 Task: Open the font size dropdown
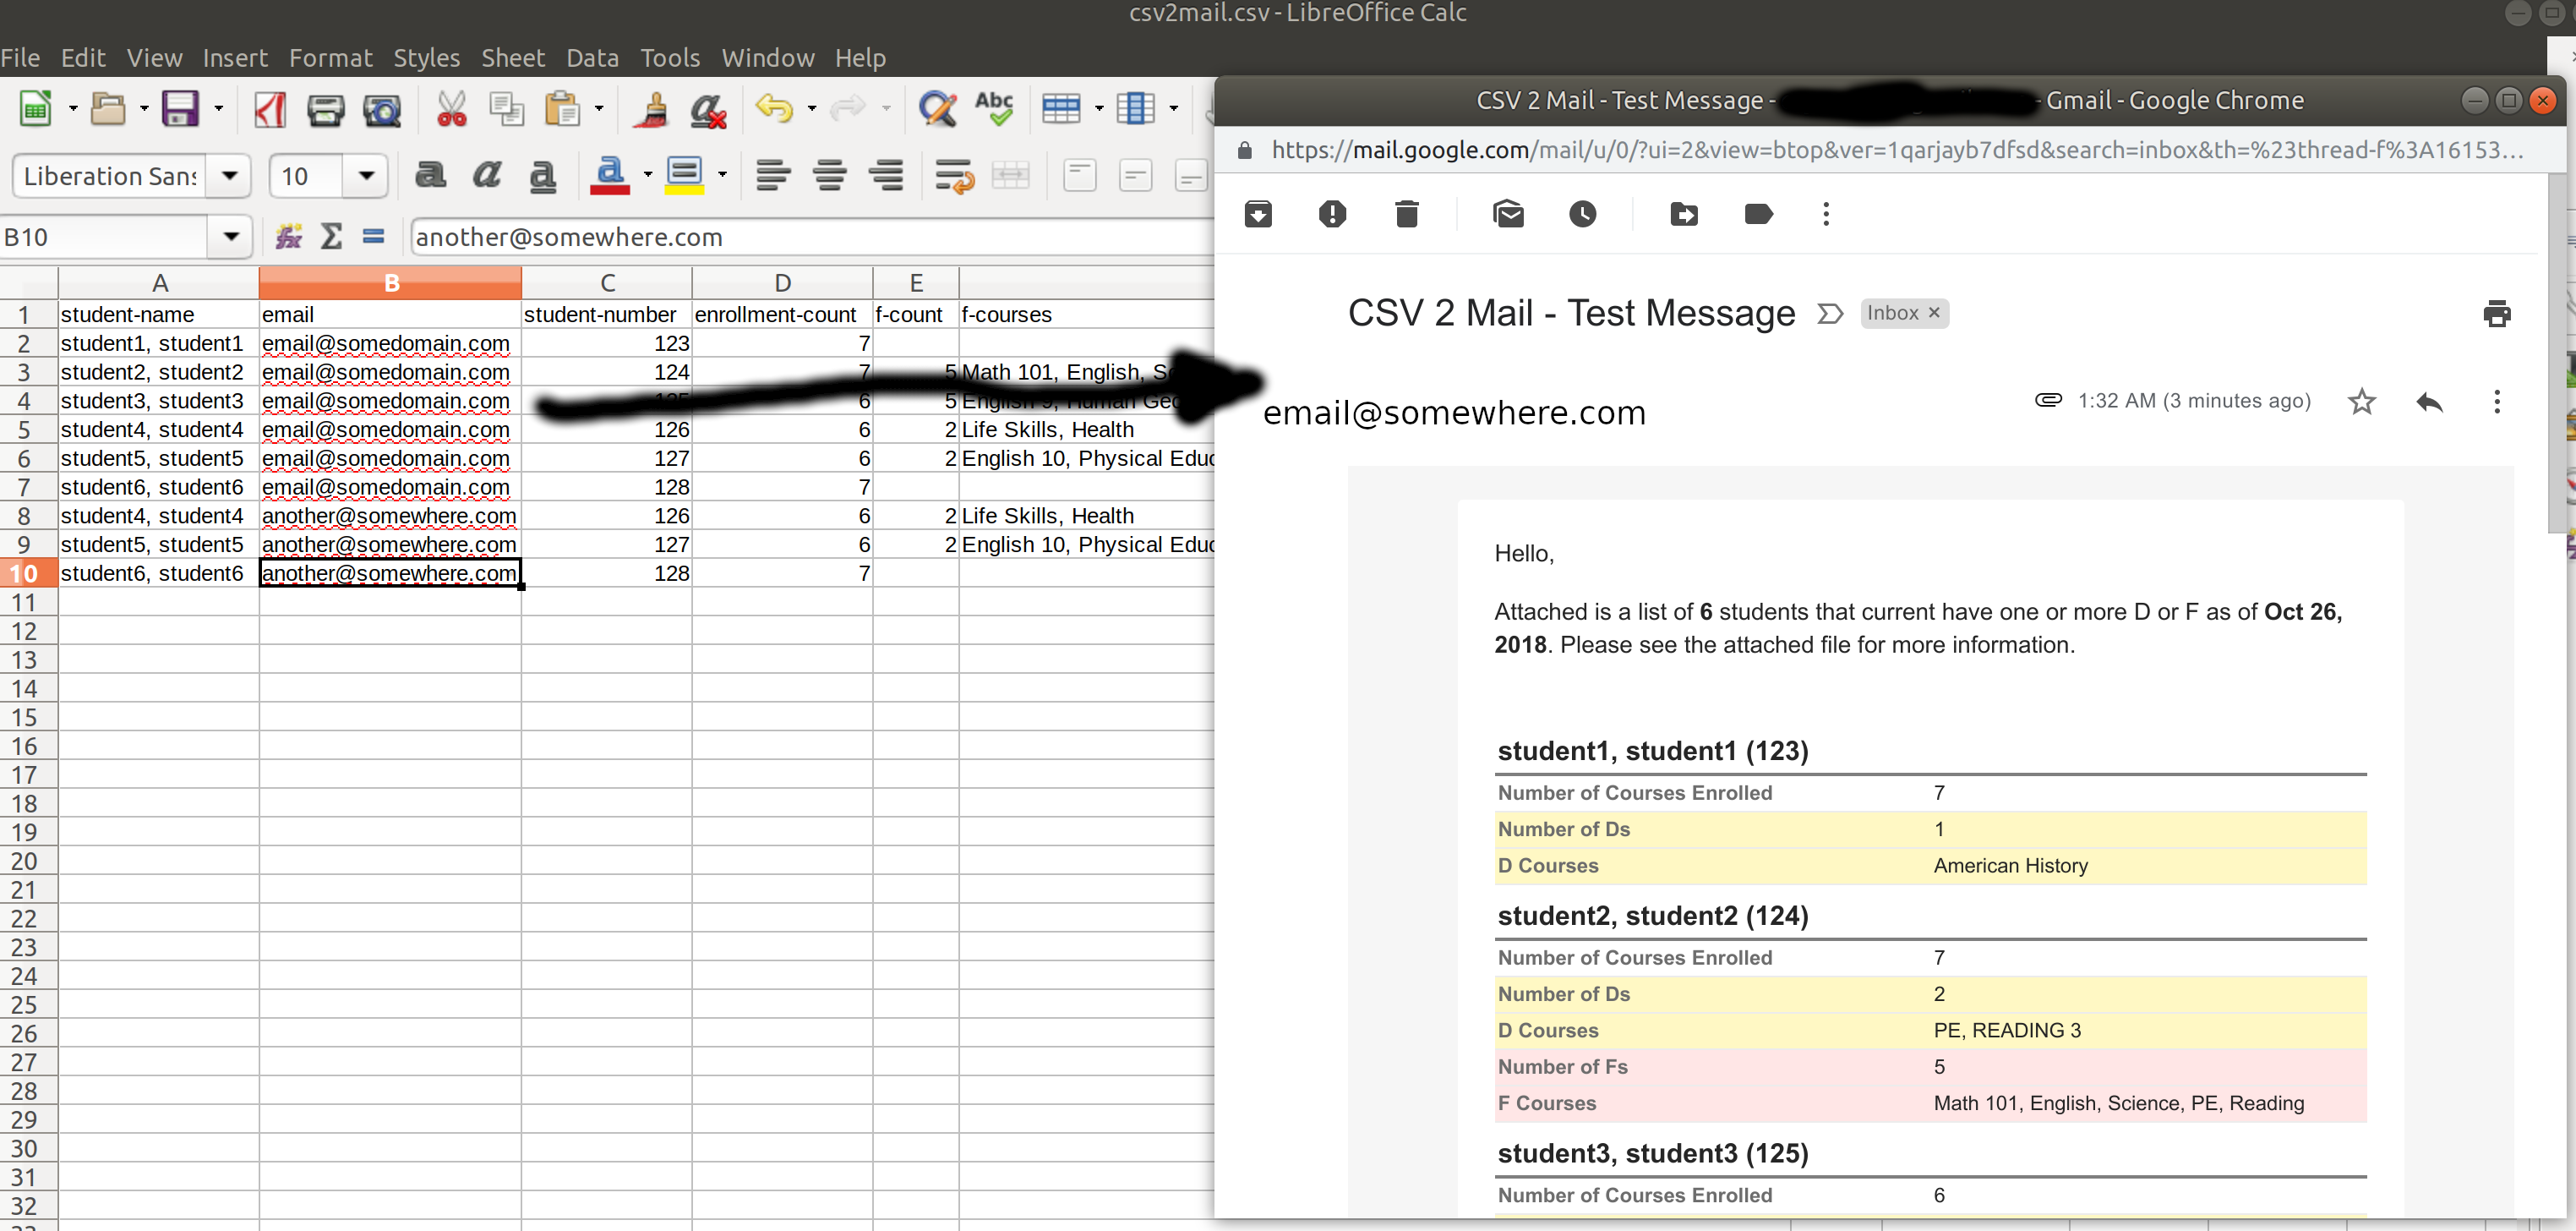pos(366,176)
